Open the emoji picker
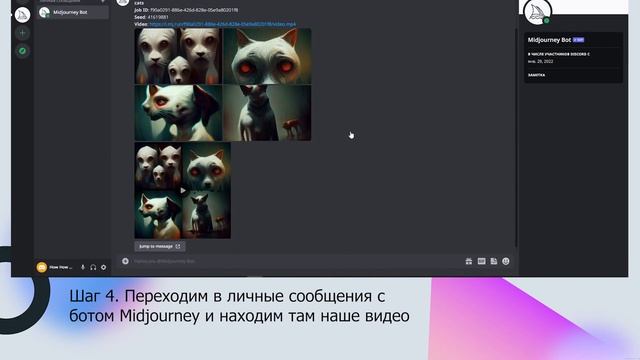The image size is (640, 360). click(506, 261)
